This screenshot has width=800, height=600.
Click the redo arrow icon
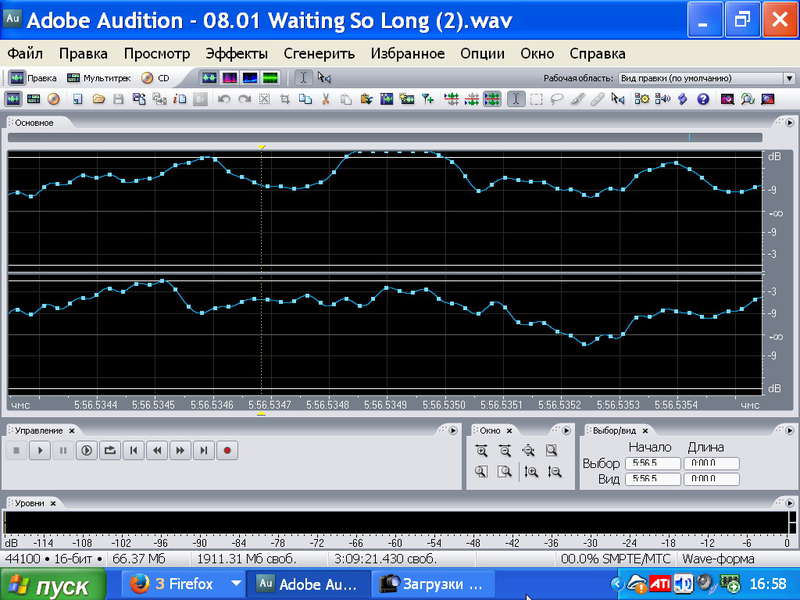click(244, 99)
